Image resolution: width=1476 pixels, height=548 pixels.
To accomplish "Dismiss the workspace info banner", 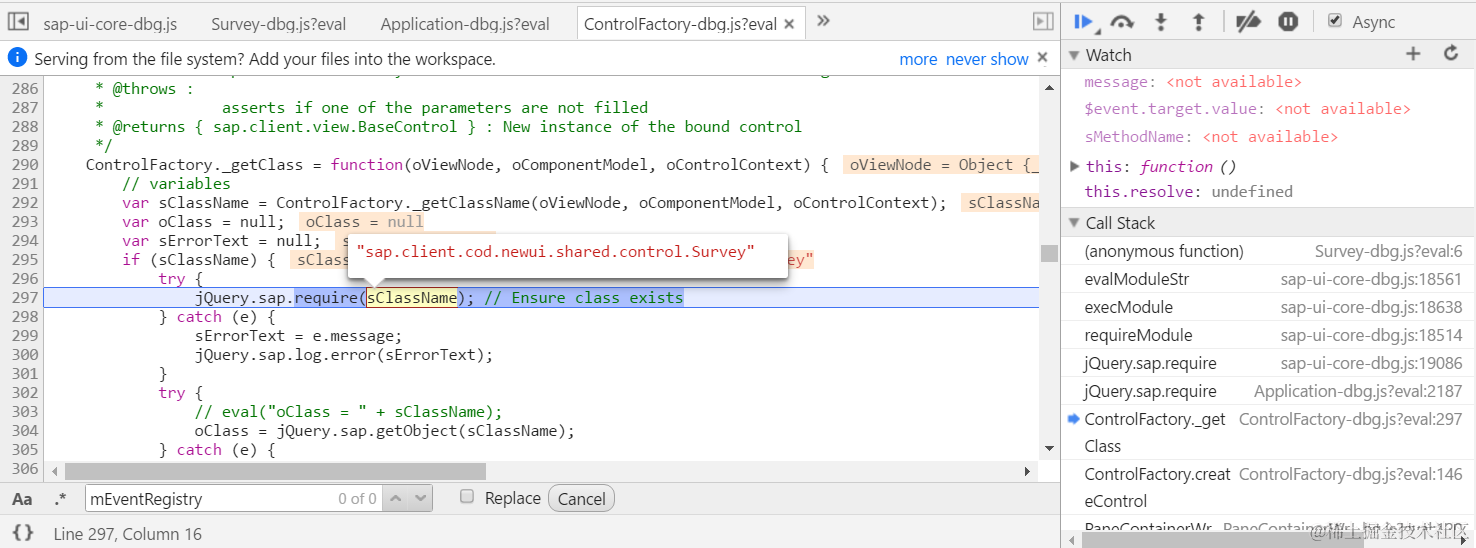I will 1043,58.
